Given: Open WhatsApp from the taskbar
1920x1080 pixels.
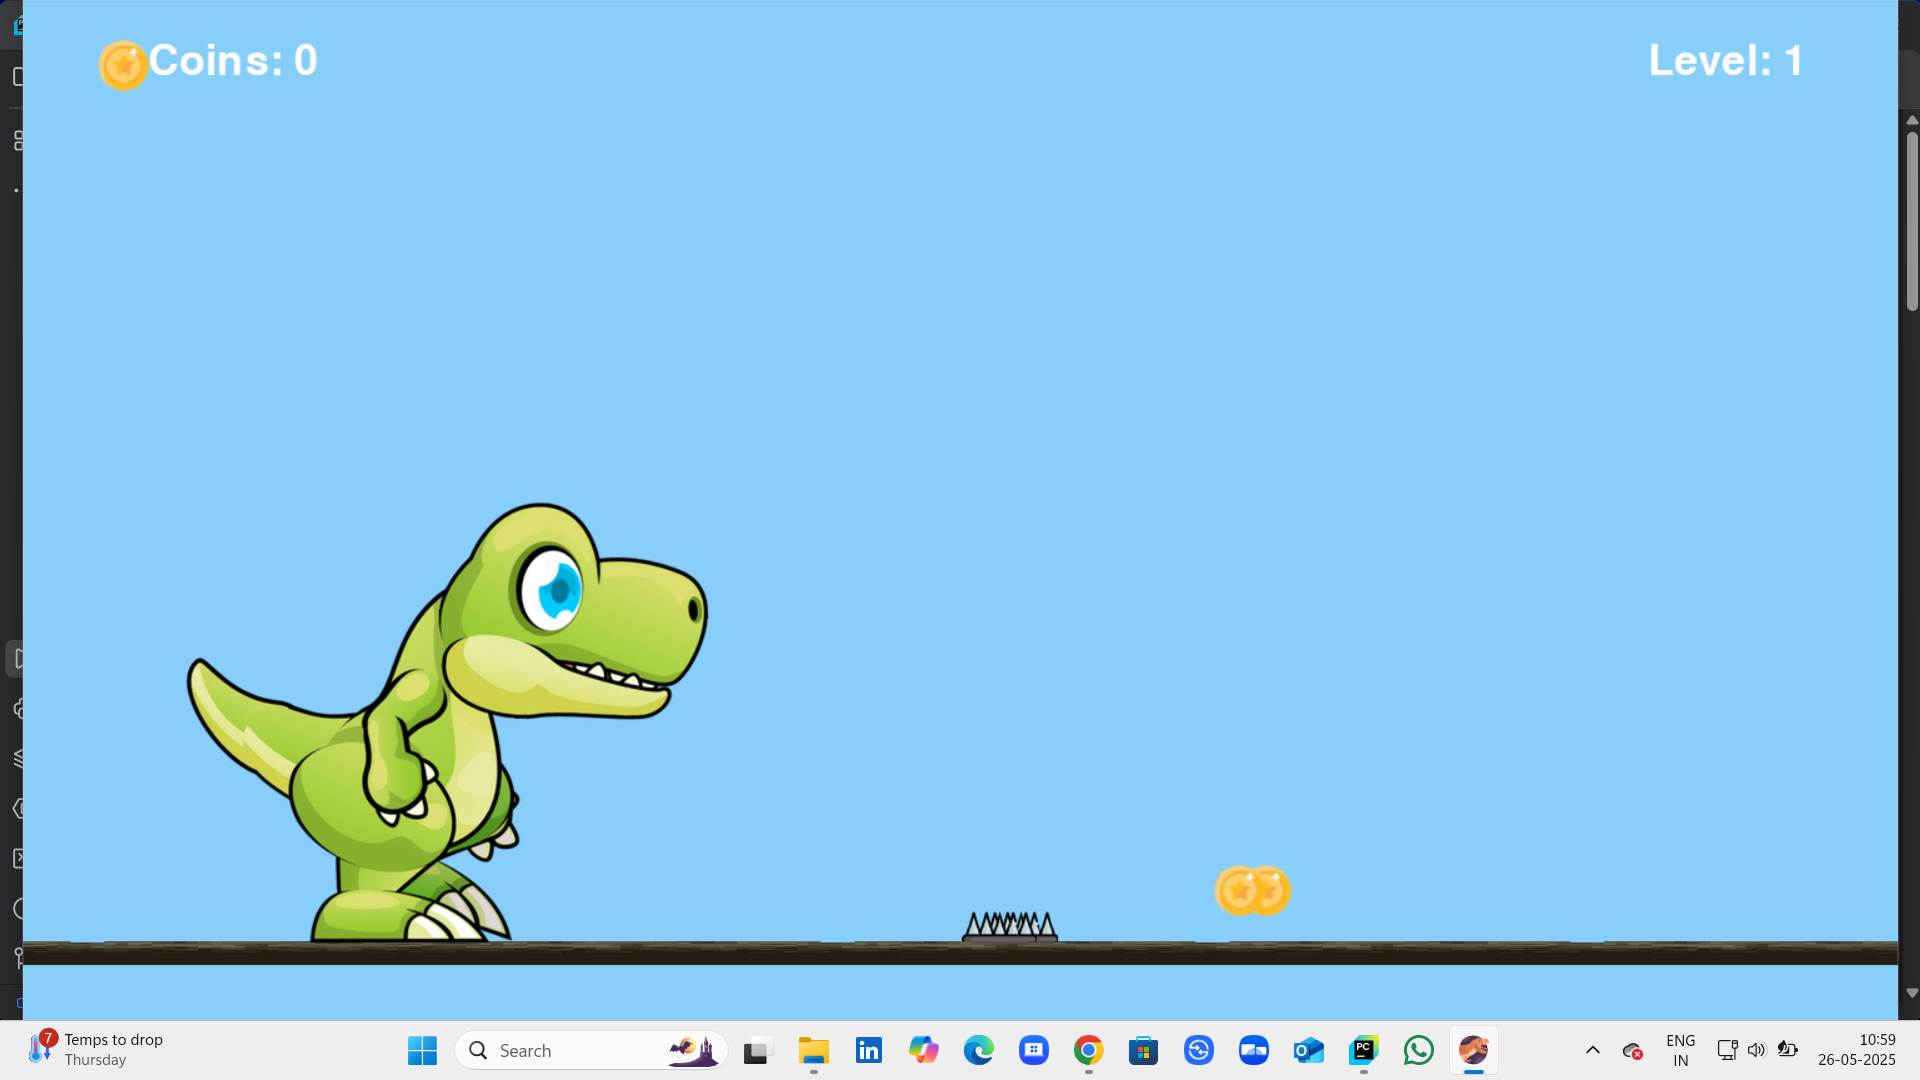Looking at the screenshot, I should [1418, 1050].
